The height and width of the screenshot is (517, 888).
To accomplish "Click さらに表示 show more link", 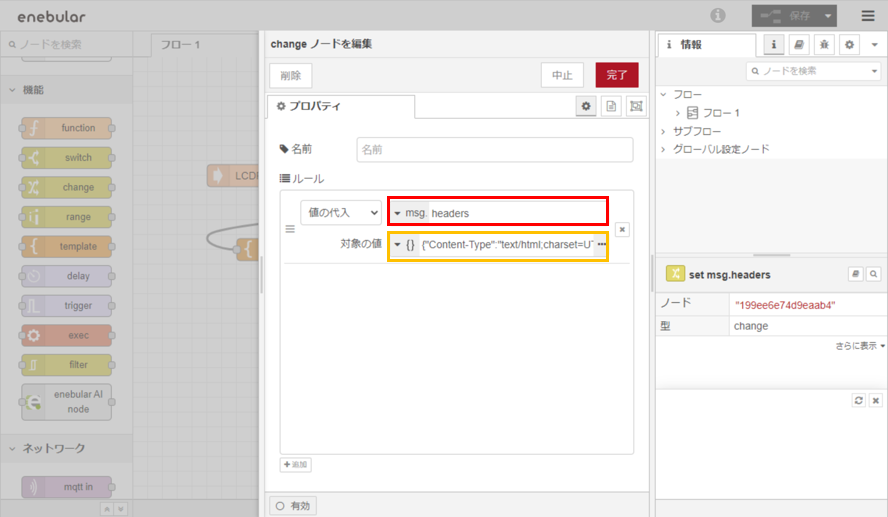I will [x=860, y=345].
